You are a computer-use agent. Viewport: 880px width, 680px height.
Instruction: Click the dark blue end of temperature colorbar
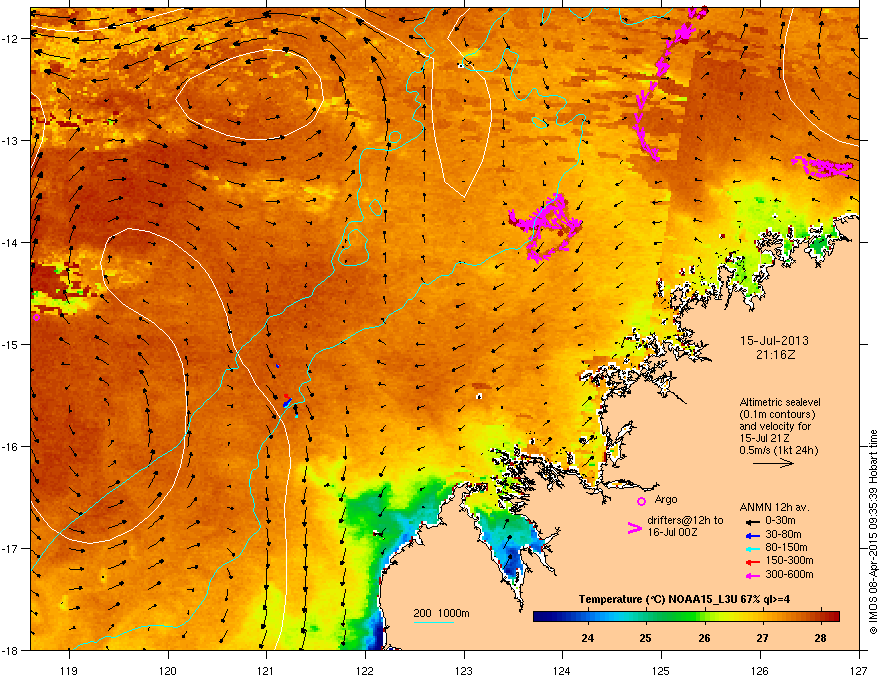point(542,617)
